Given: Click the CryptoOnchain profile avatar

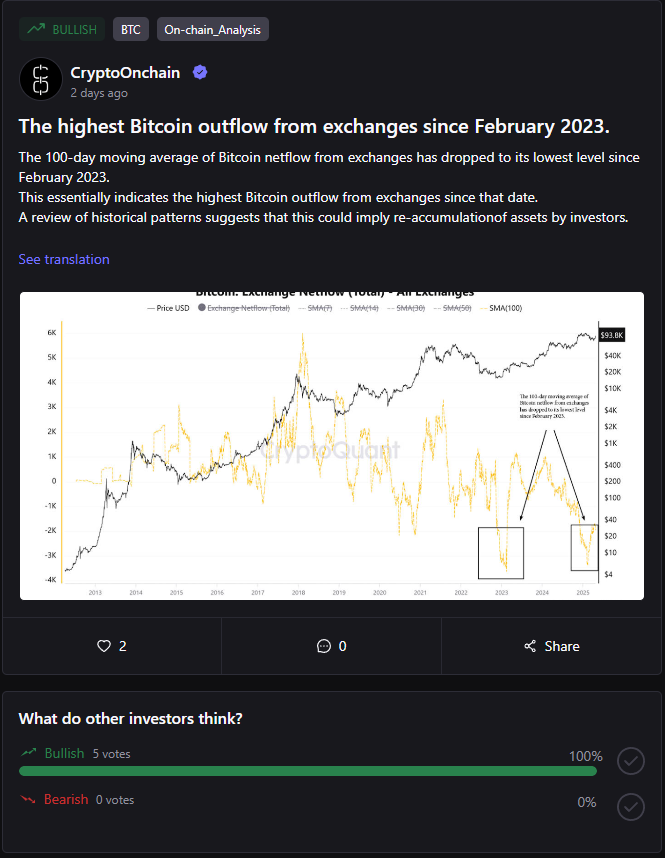Looking at the screenshot, I should click(x=41, y=79).
